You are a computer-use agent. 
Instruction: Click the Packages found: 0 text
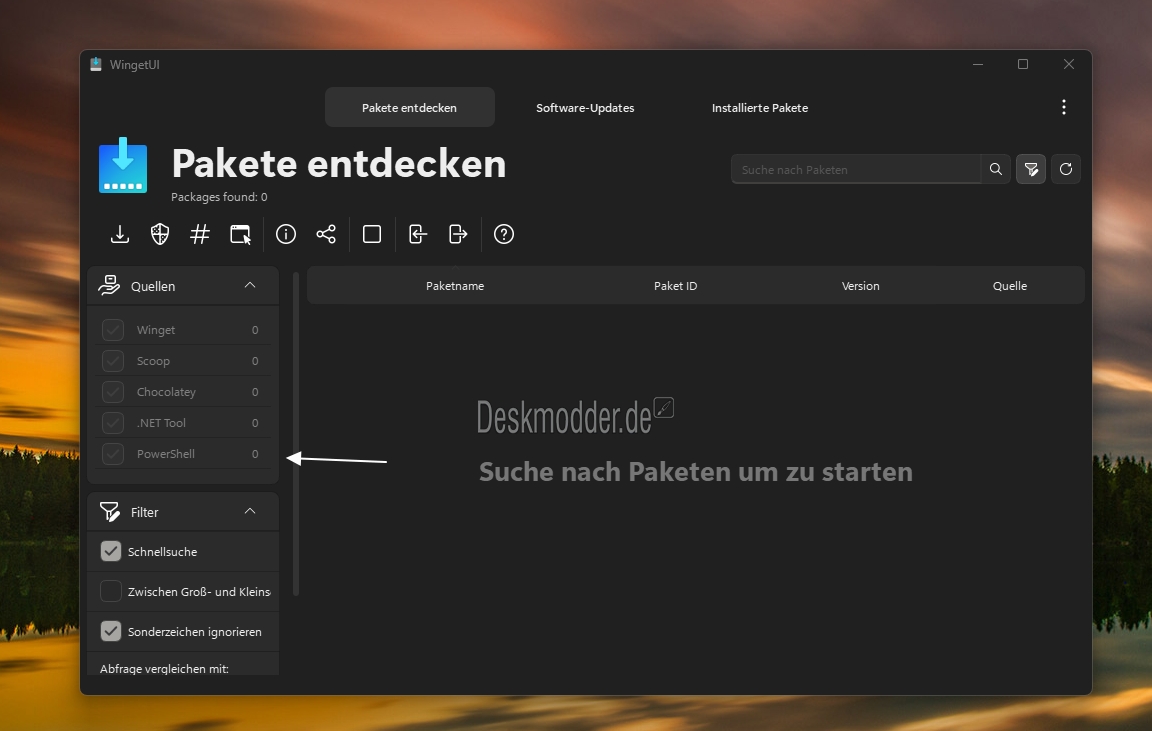point(219,197)
